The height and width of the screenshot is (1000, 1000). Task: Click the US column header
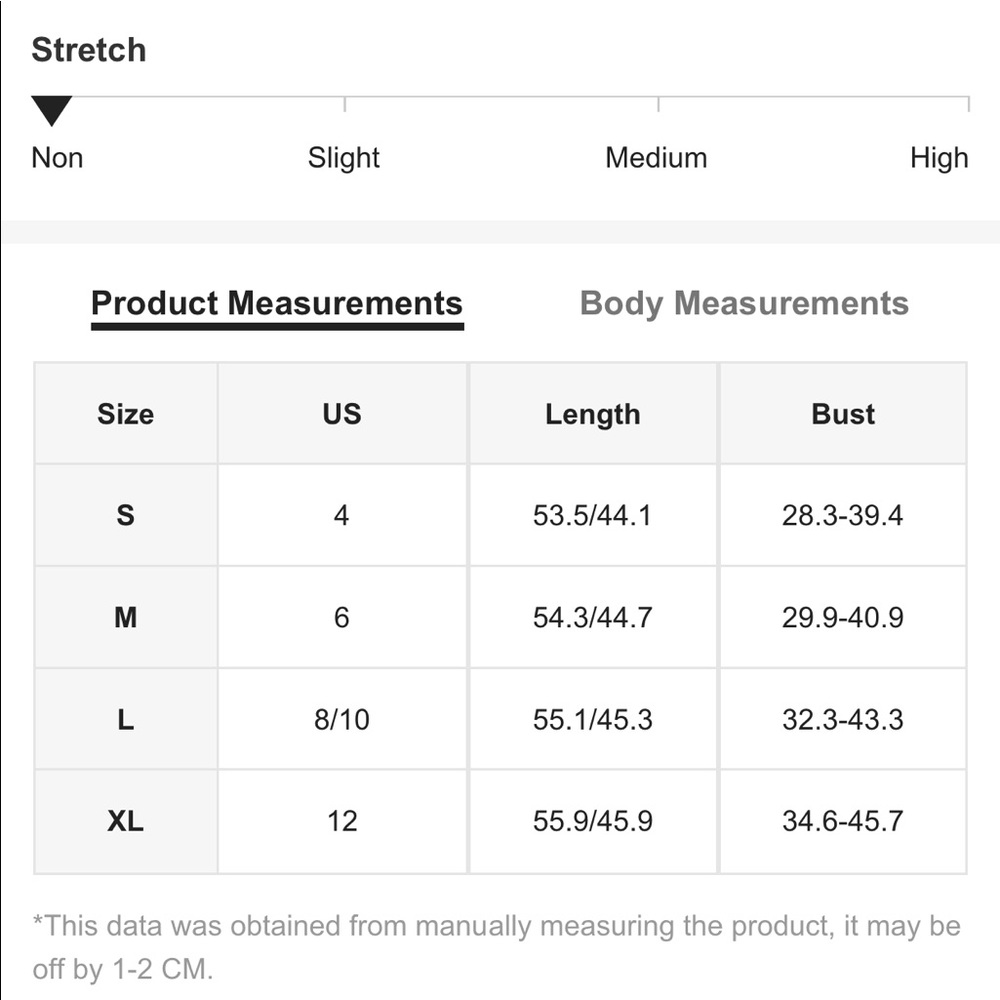pyautogui.click(x=342, y=414)
